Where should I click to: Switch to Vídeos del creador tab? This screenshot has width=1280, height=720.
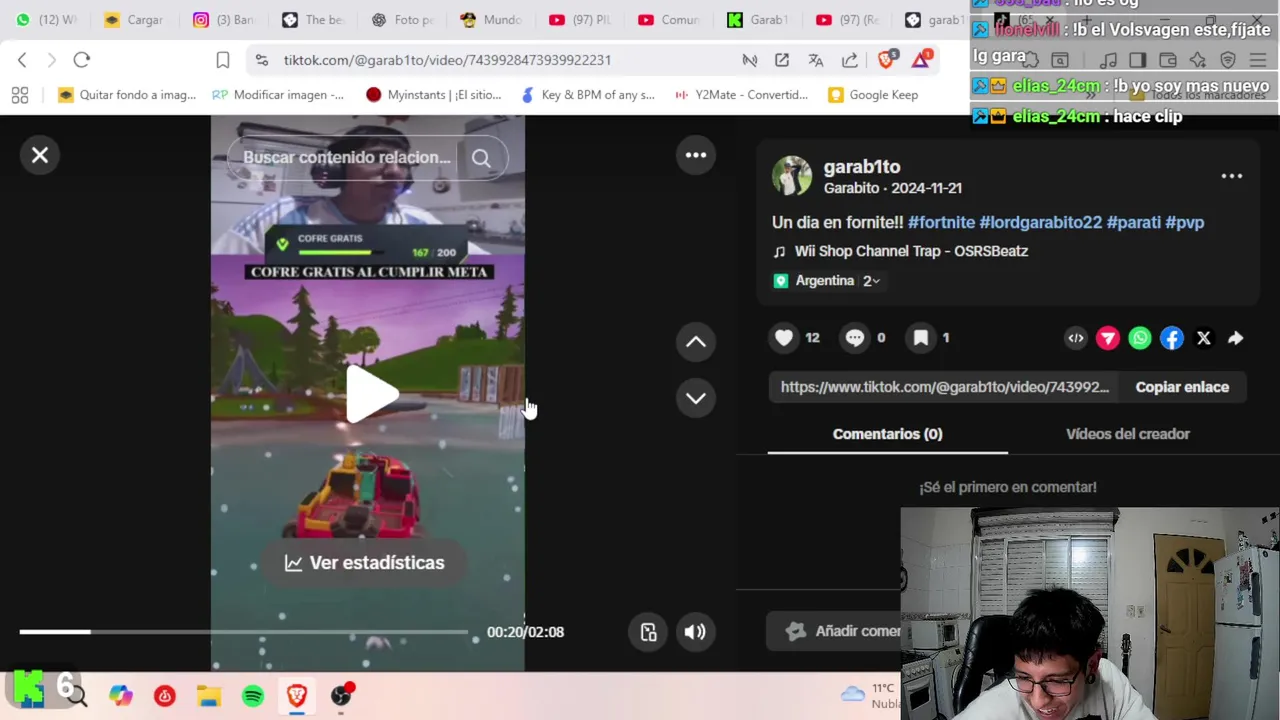[x=1128, y=434]
